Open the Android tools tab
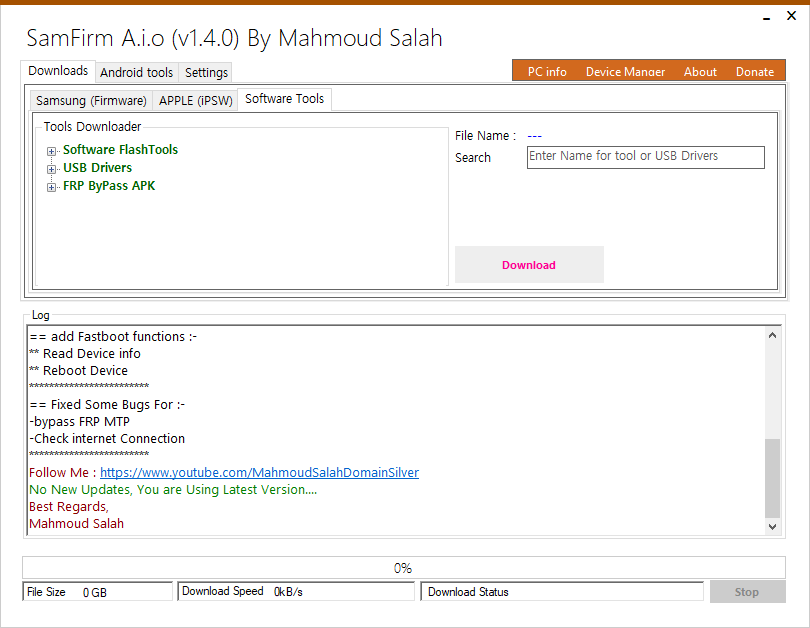The image size is (810, 628). pos(136,72)
